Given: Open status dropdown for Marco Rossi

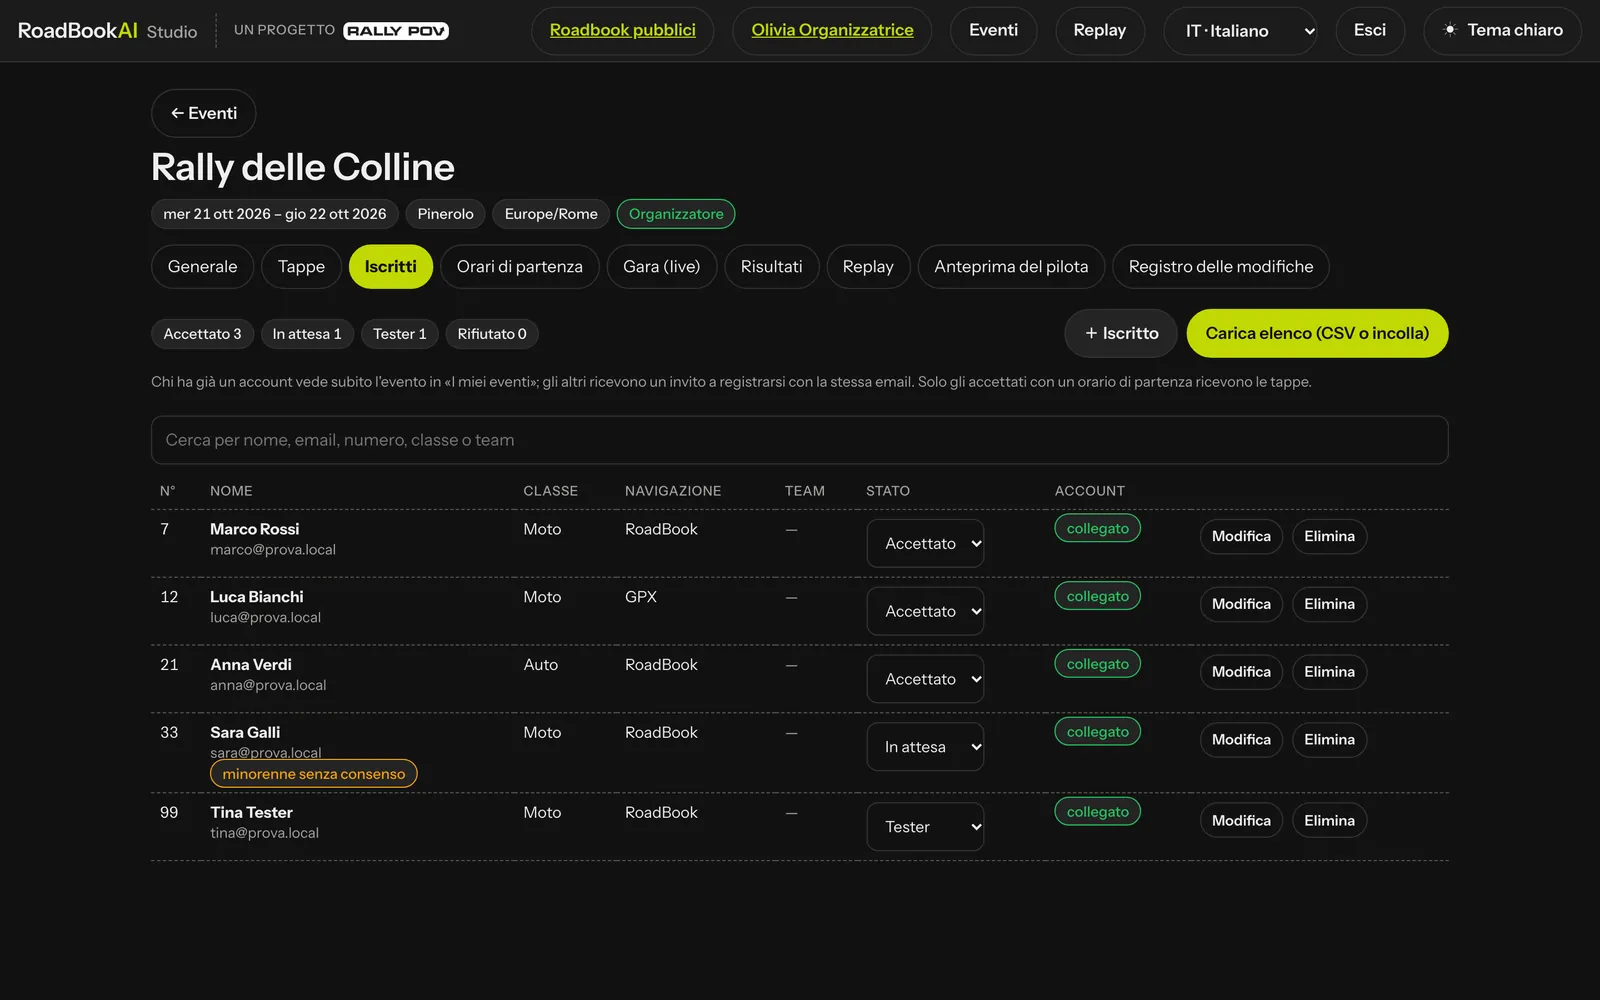Looking at the screenshot, I should [x=925, y=543].
